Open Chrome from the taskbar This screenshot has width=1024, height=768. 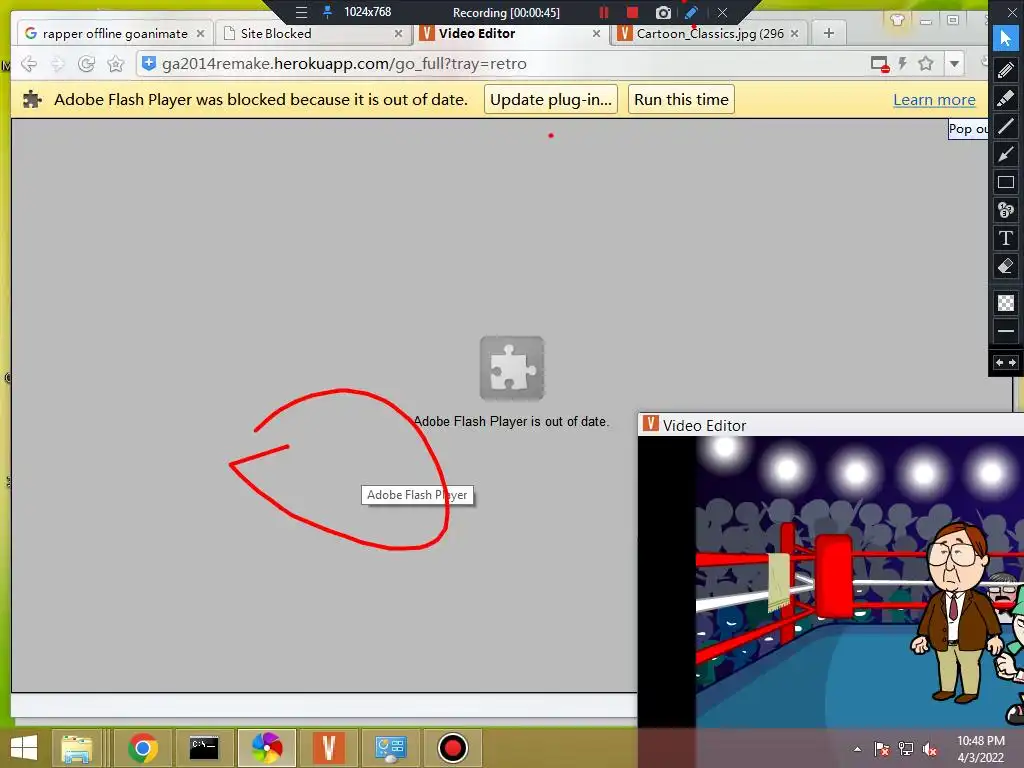click(x=142, y=748)
